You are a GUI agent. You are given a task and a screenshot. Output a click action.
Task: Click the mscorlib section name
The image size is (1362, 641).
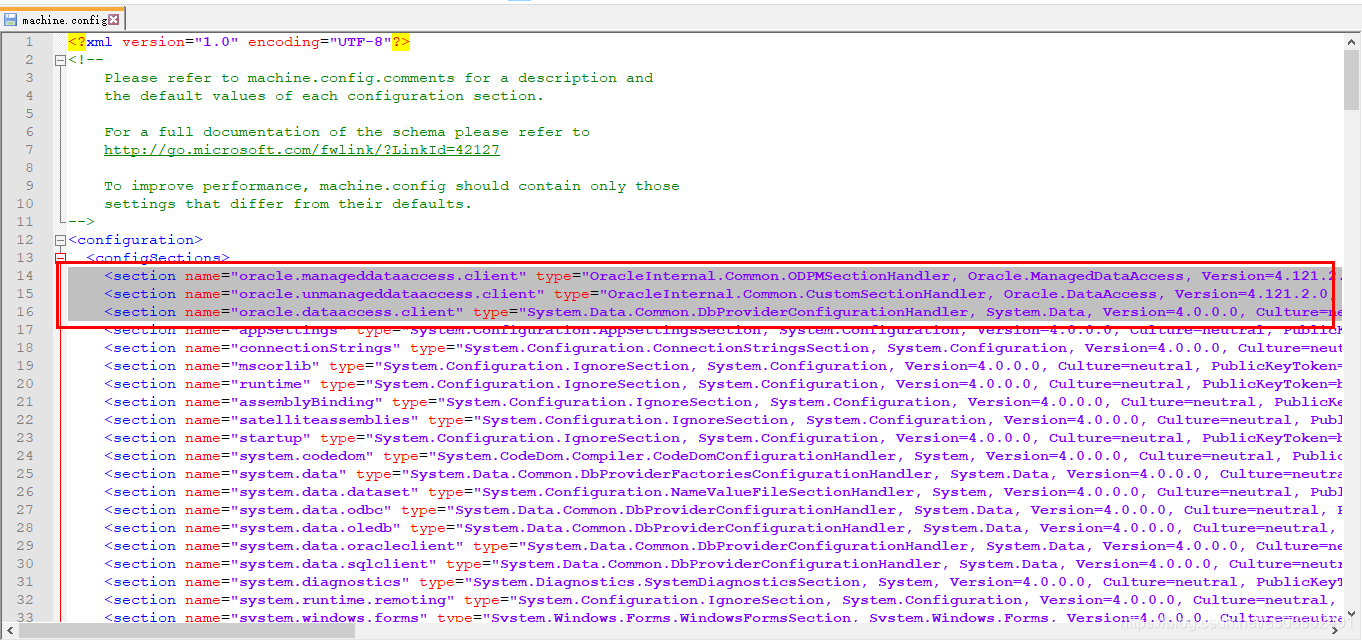pos(275,366)
